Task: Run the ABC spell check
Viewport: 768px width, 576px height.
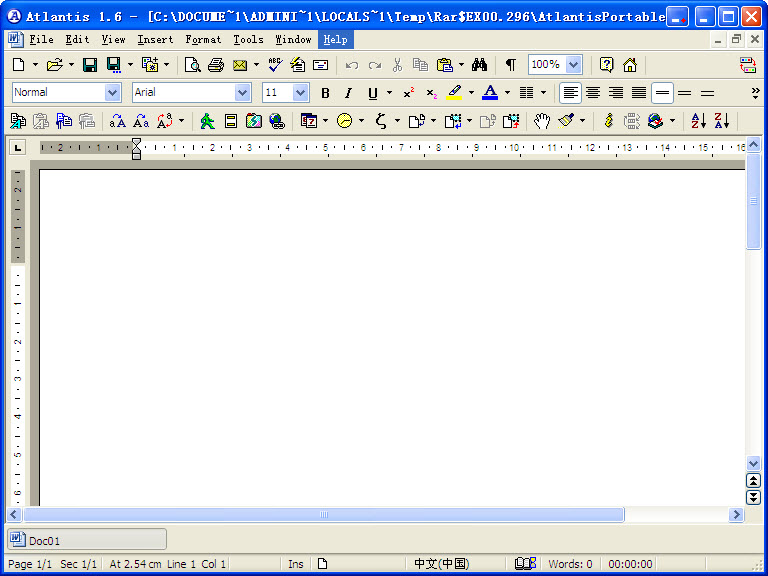Action: 275,65
